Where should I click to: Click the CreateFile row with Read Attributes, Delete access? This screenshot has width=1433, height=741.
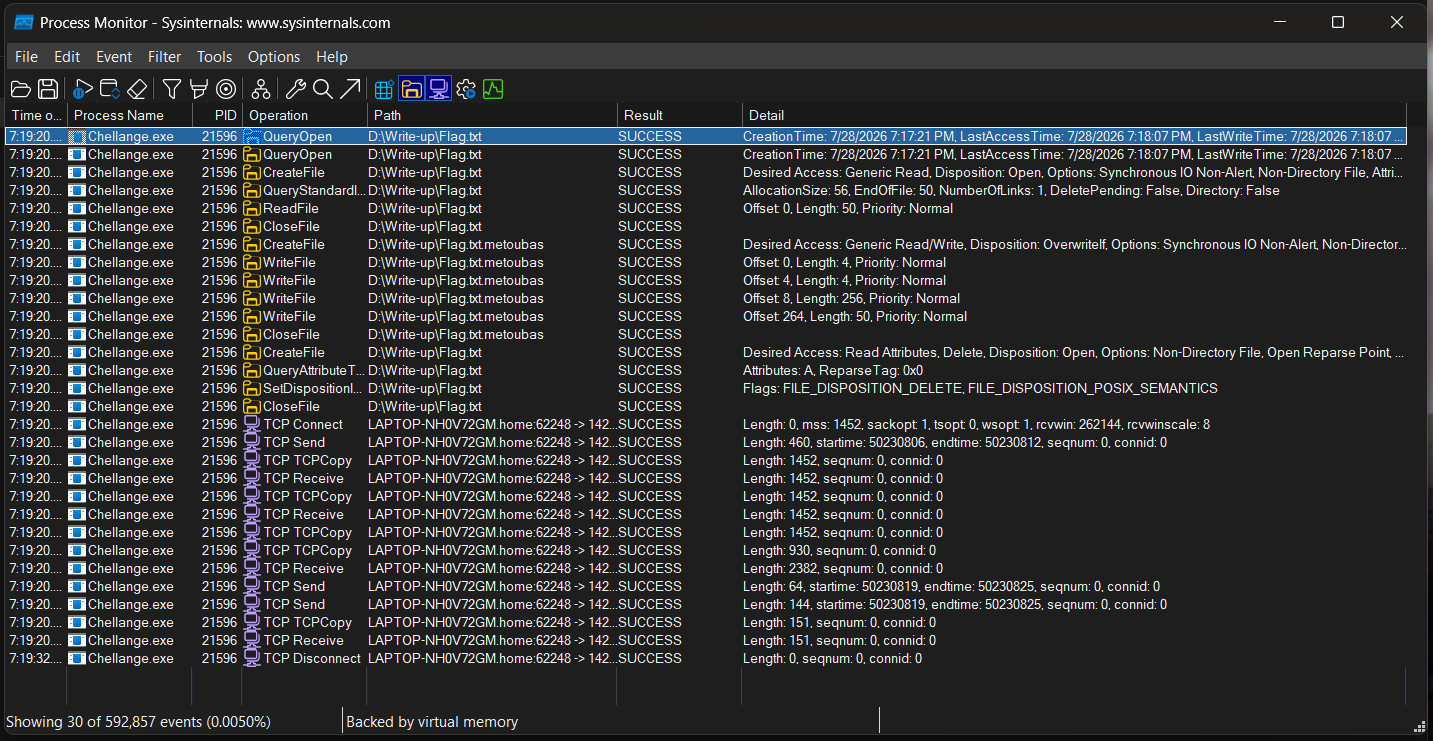click(706, 352)
